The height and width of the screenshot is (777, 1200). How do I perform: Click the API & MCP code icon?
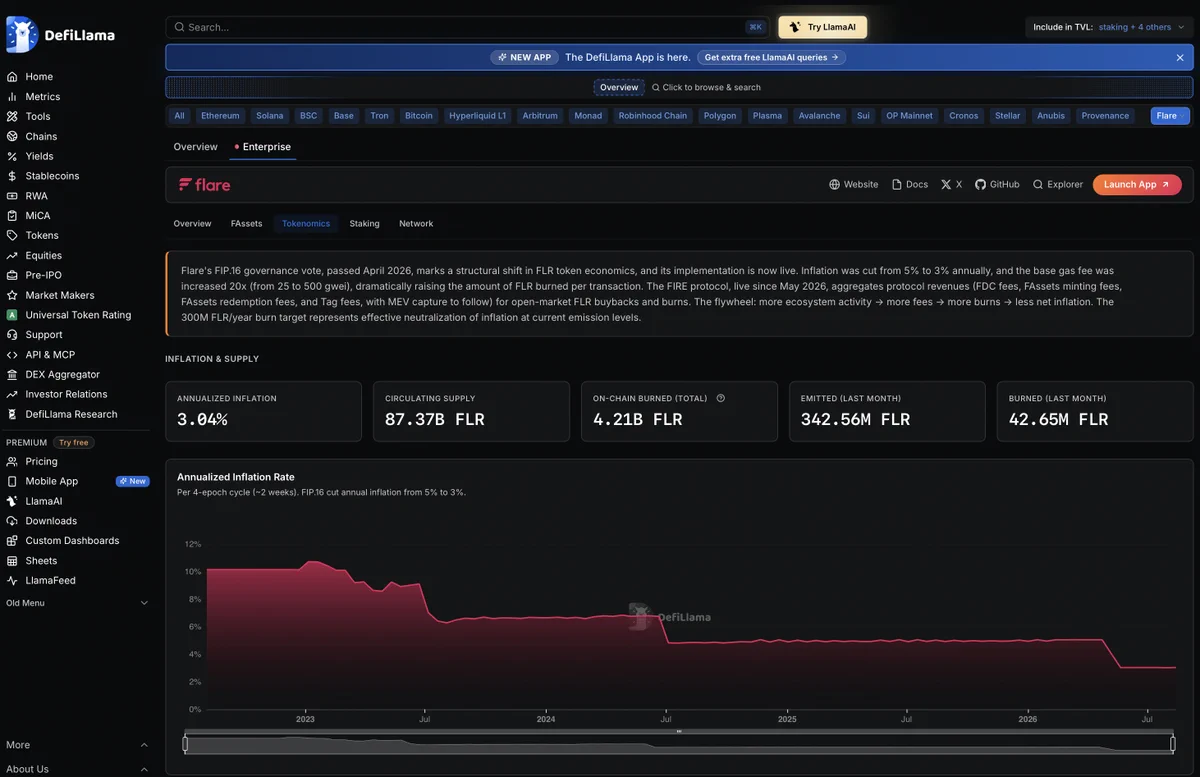click(12, 355)
